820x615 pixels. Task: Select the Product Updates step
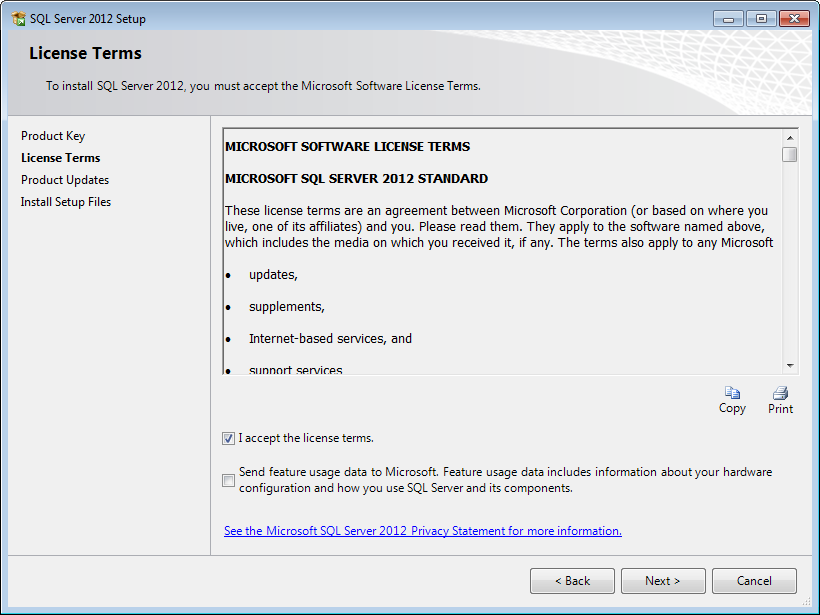point(65,180)
